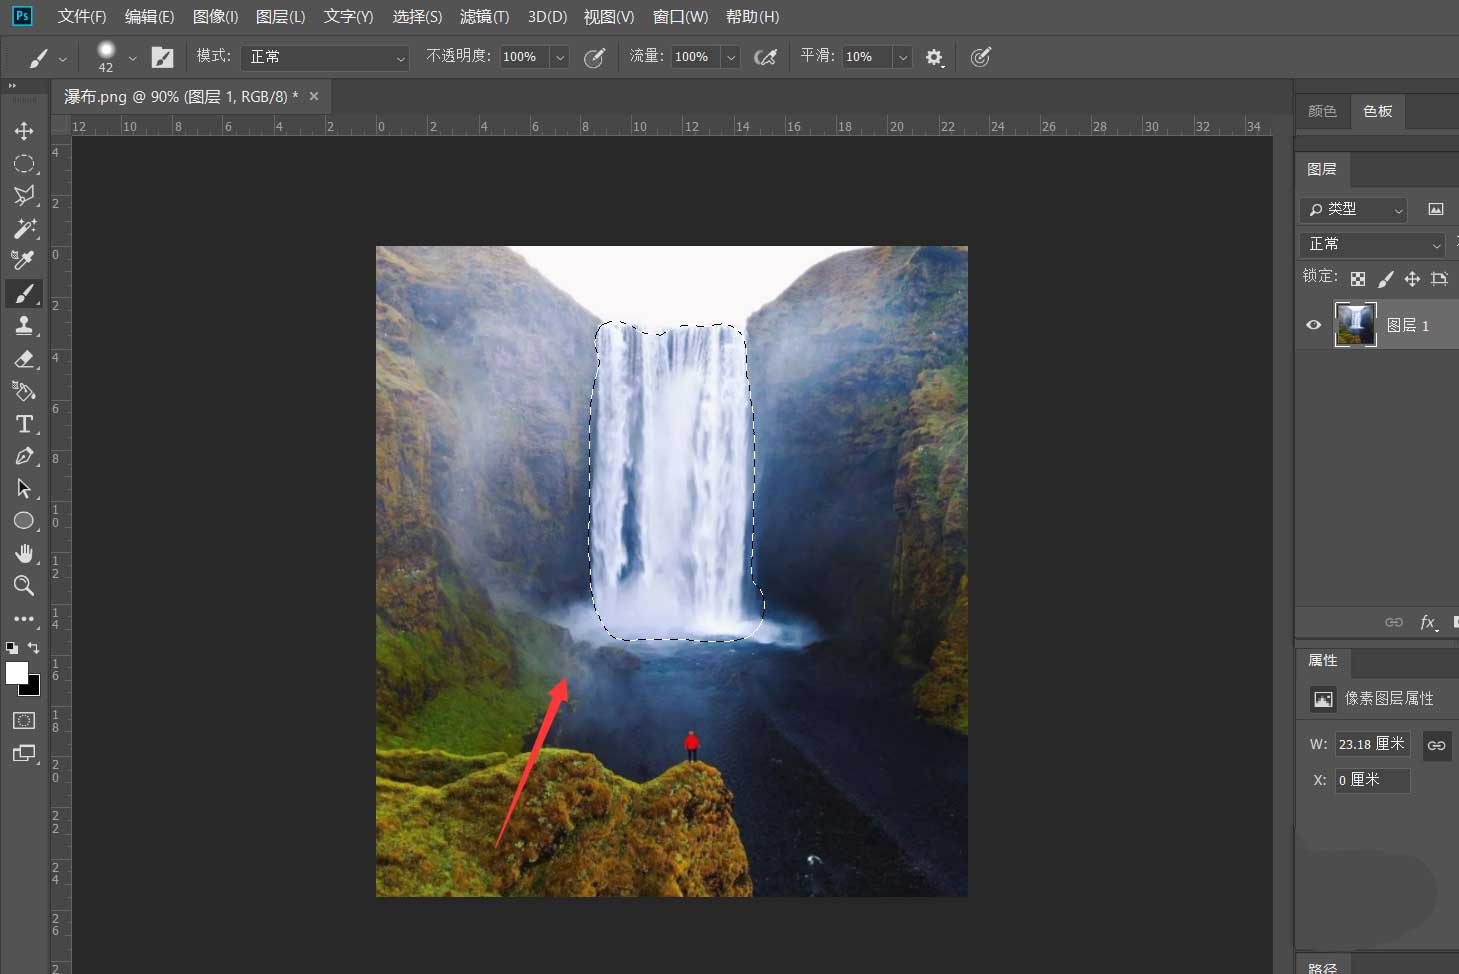Select the Elliptical Marquee tool
The image size is (1459, 974).
(24, 164)
